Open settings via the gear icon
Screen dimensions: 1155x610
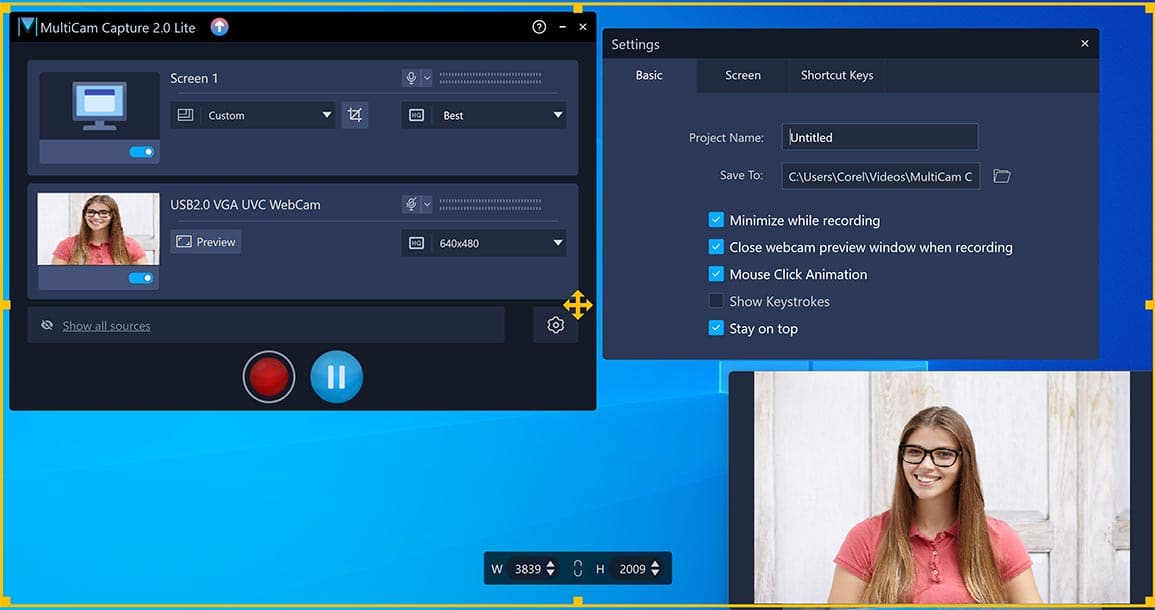coord(555,325)
